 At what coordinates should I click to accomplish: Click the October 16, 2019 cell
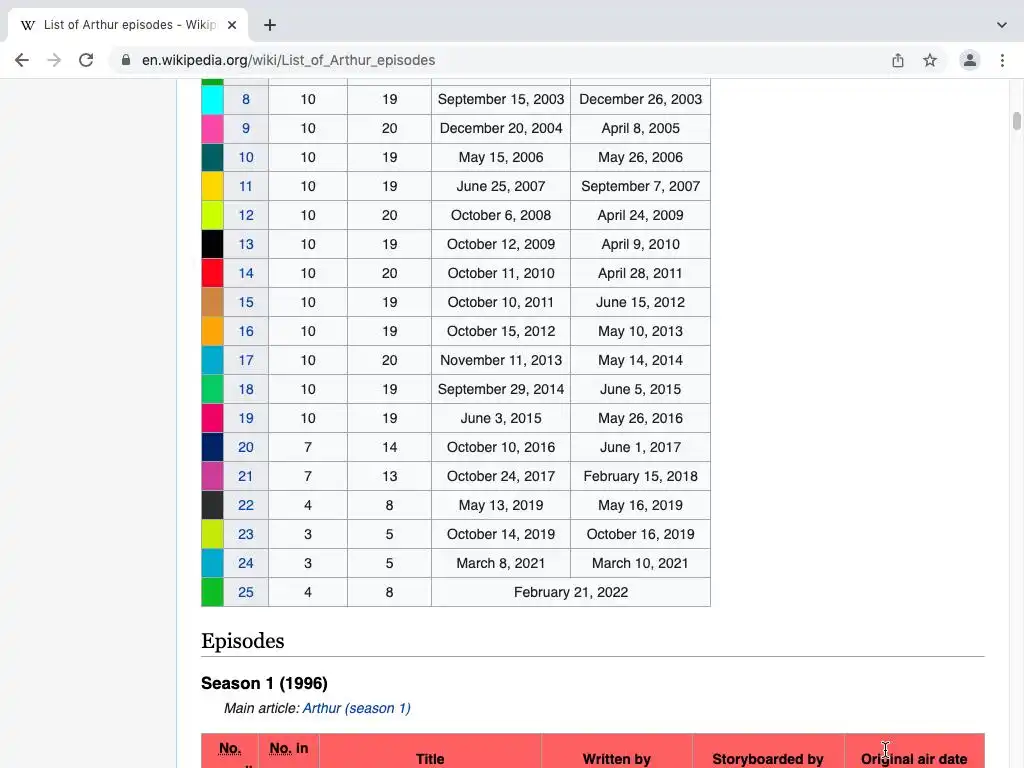641,534
